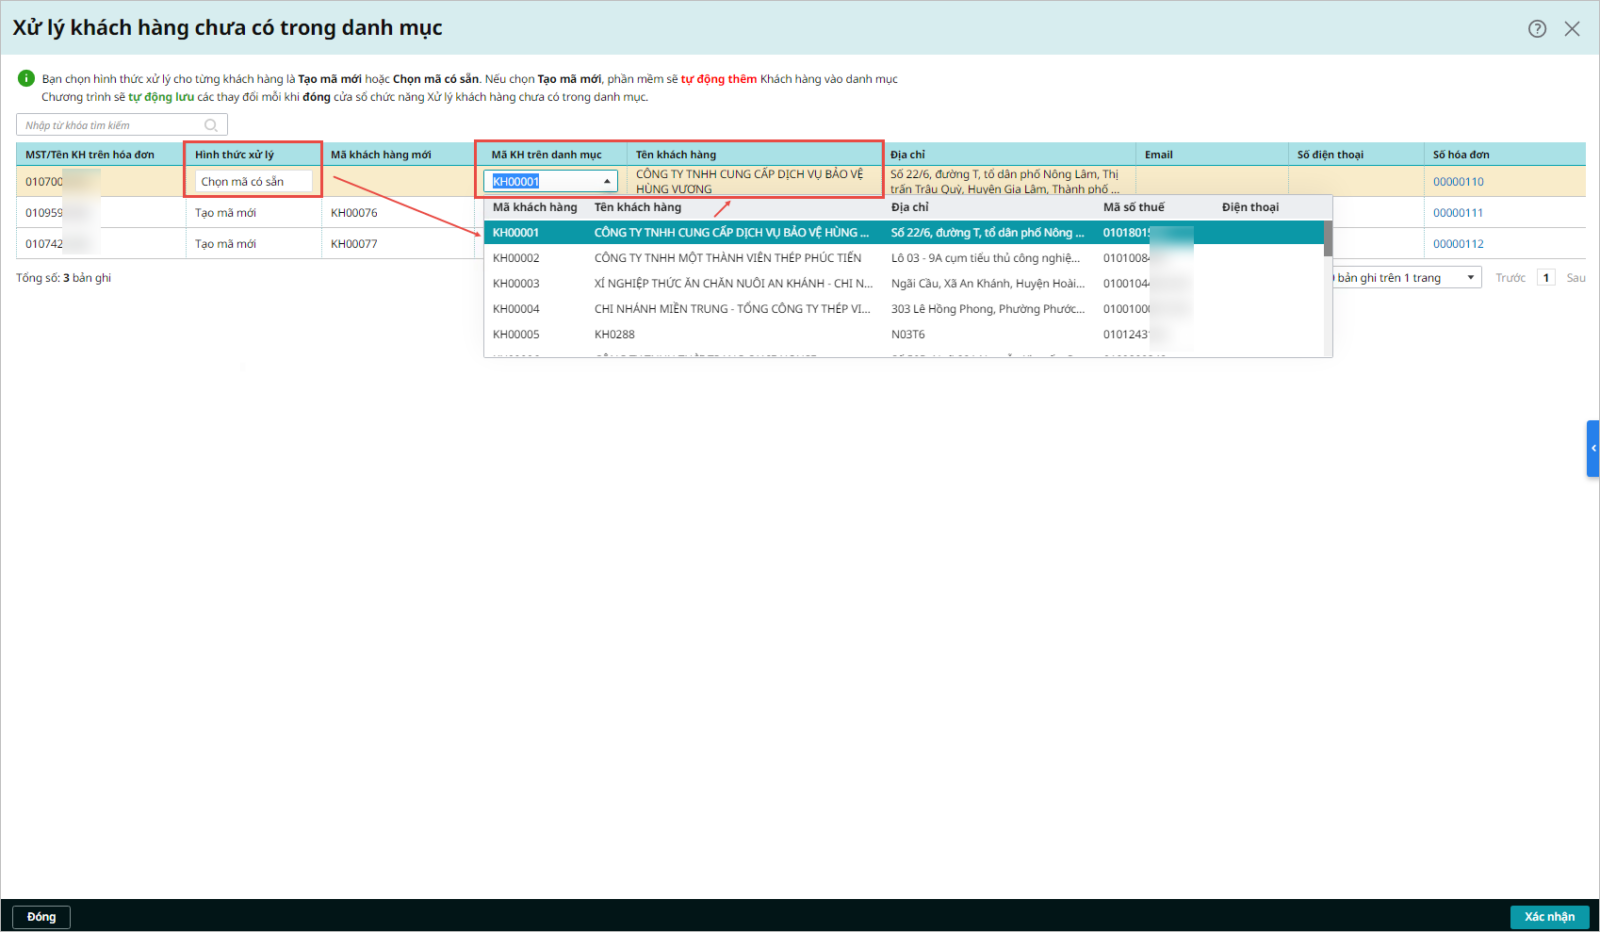Open the 'Chọn mã có sẵn' dropdown
The height and width of the screenshot is (932, 1600).
click(x=253, y=181)
